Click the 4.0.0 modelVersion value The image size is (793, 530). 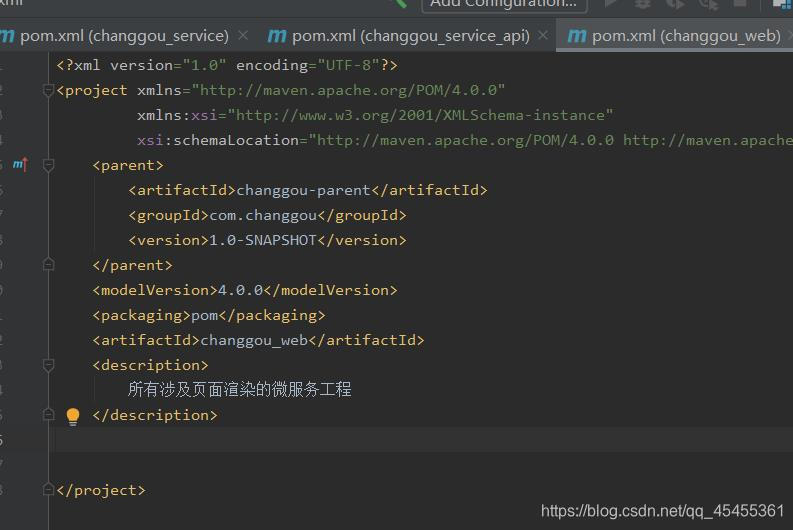point(241,290)
